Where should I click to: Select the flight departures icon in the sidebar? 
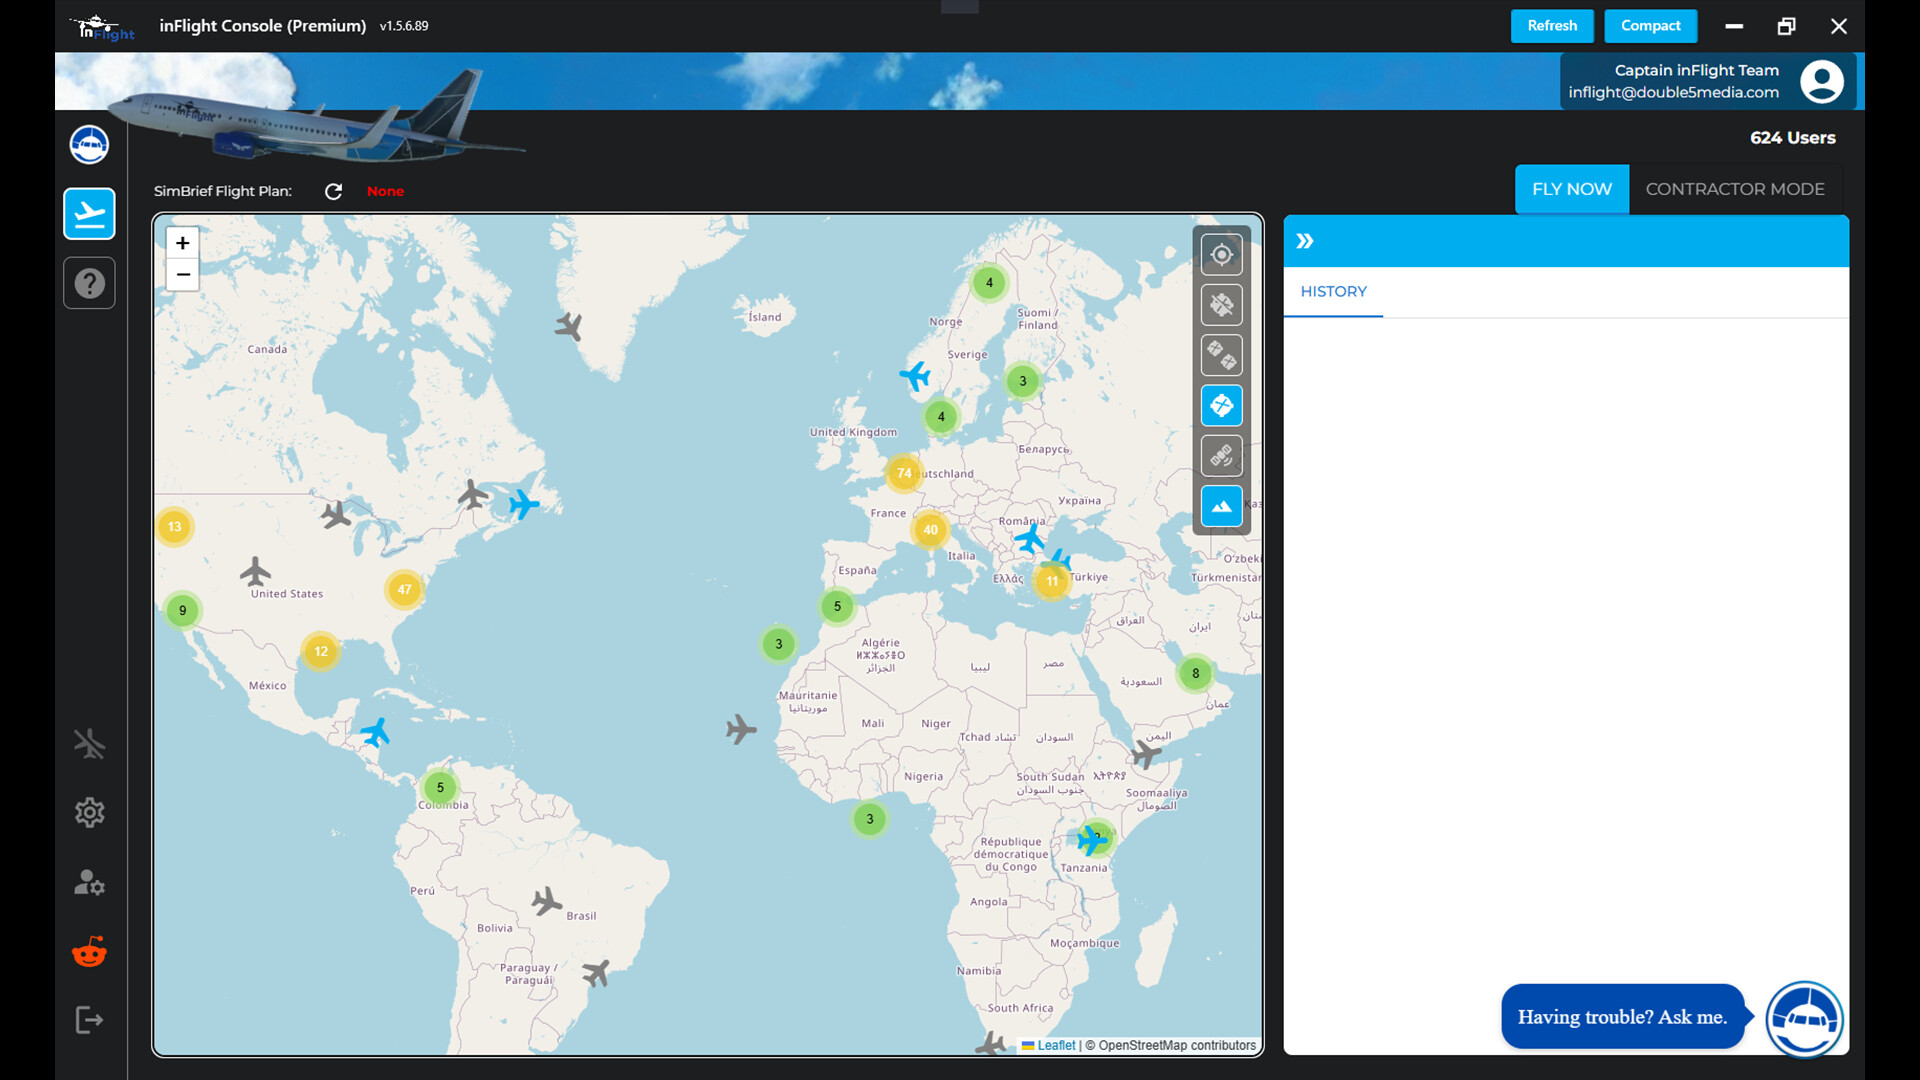[x=89, y=213]
